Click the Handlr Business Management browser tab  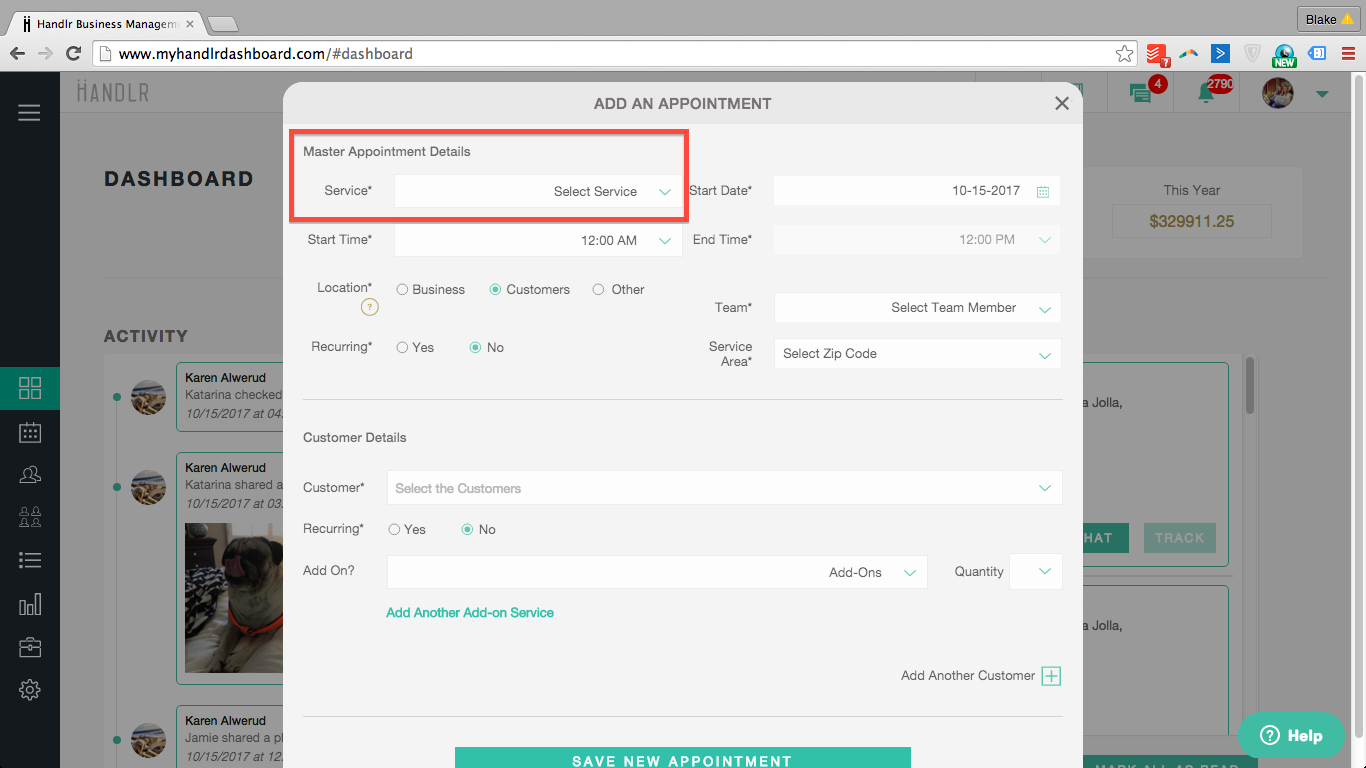[100, 23]
